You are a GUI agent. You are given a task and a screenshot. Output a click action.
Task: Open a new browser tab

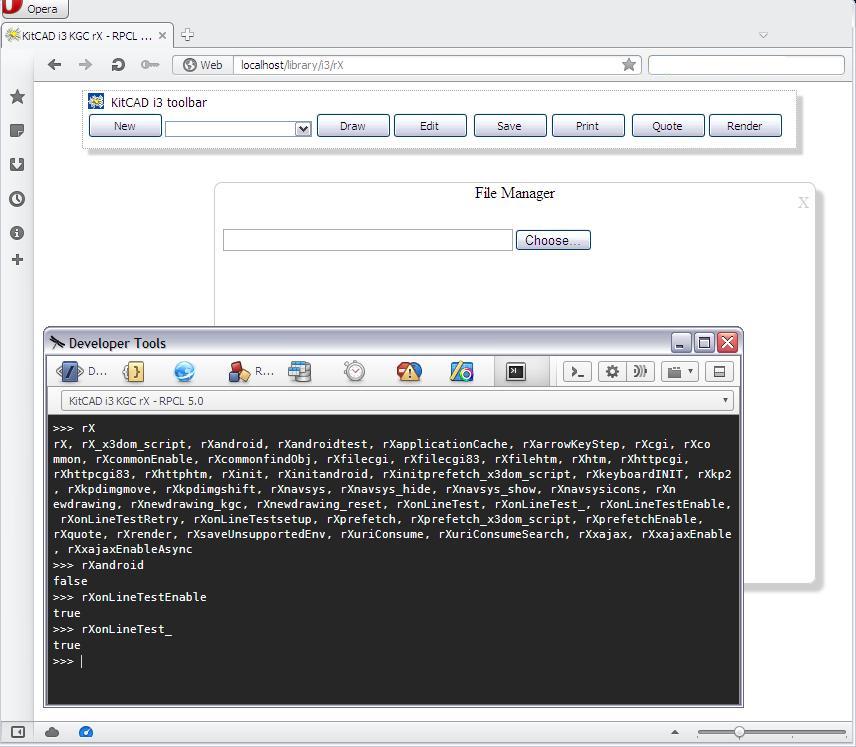(x=187, y=35)
